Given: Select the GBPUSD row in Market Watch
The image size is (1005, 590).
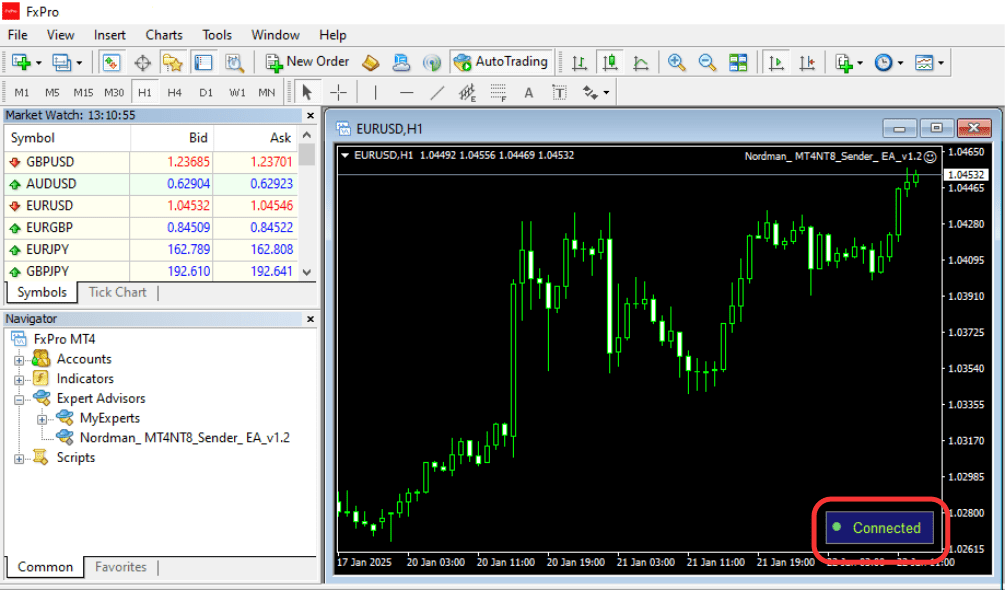Looking at the screenshot, I should pyautogui.click(x=151, y=162).
